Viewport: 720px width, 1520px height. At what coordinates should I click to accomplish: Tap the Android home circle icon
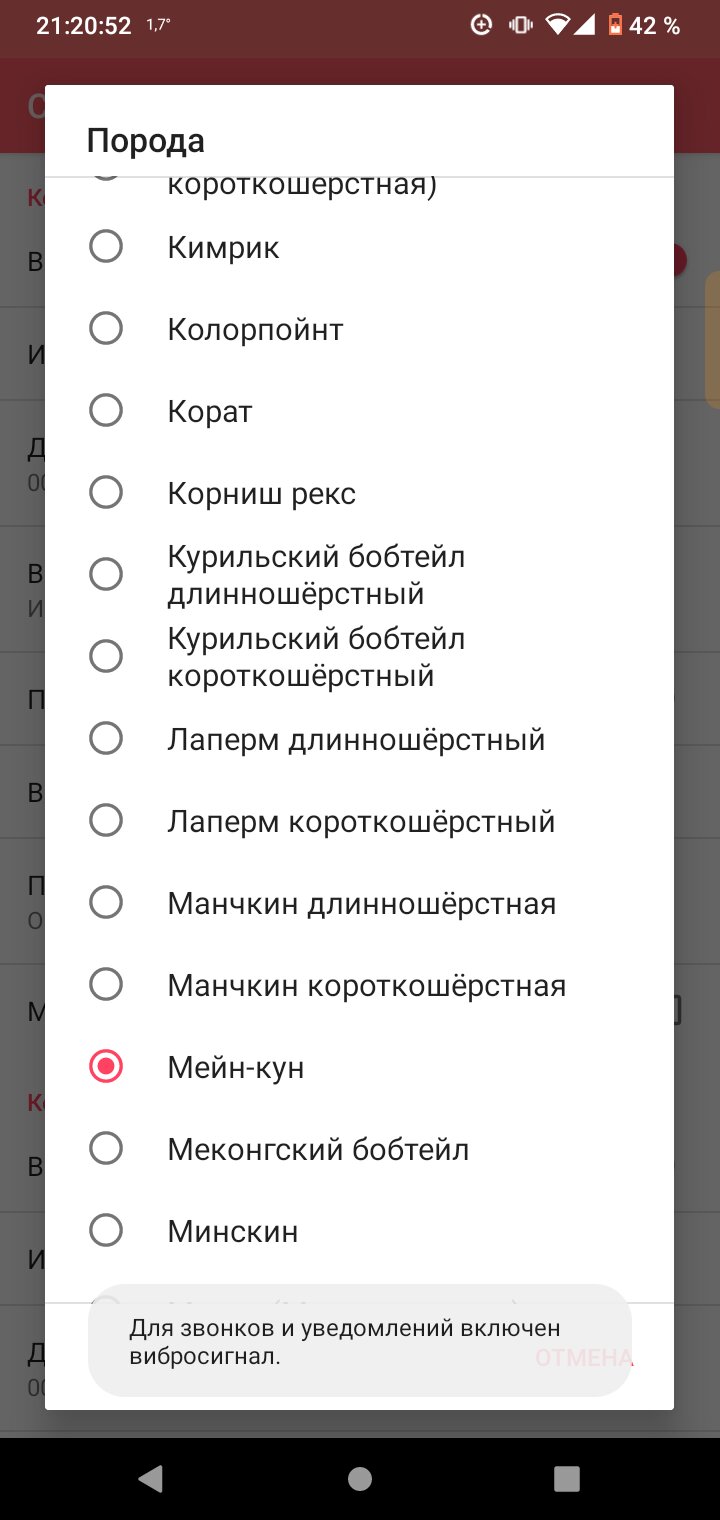tap(360, 1478)
